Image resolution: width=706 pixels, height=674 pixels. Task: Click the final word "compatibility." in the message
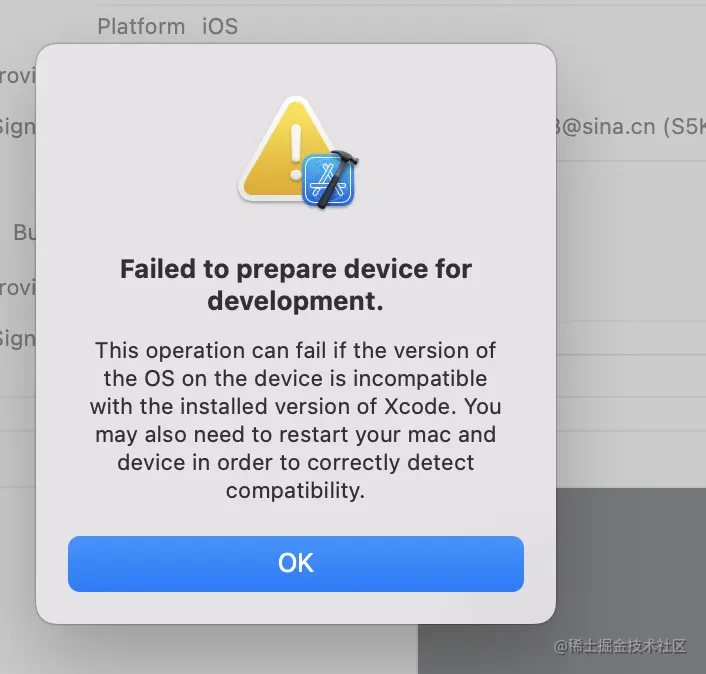(x=295, y=491)
